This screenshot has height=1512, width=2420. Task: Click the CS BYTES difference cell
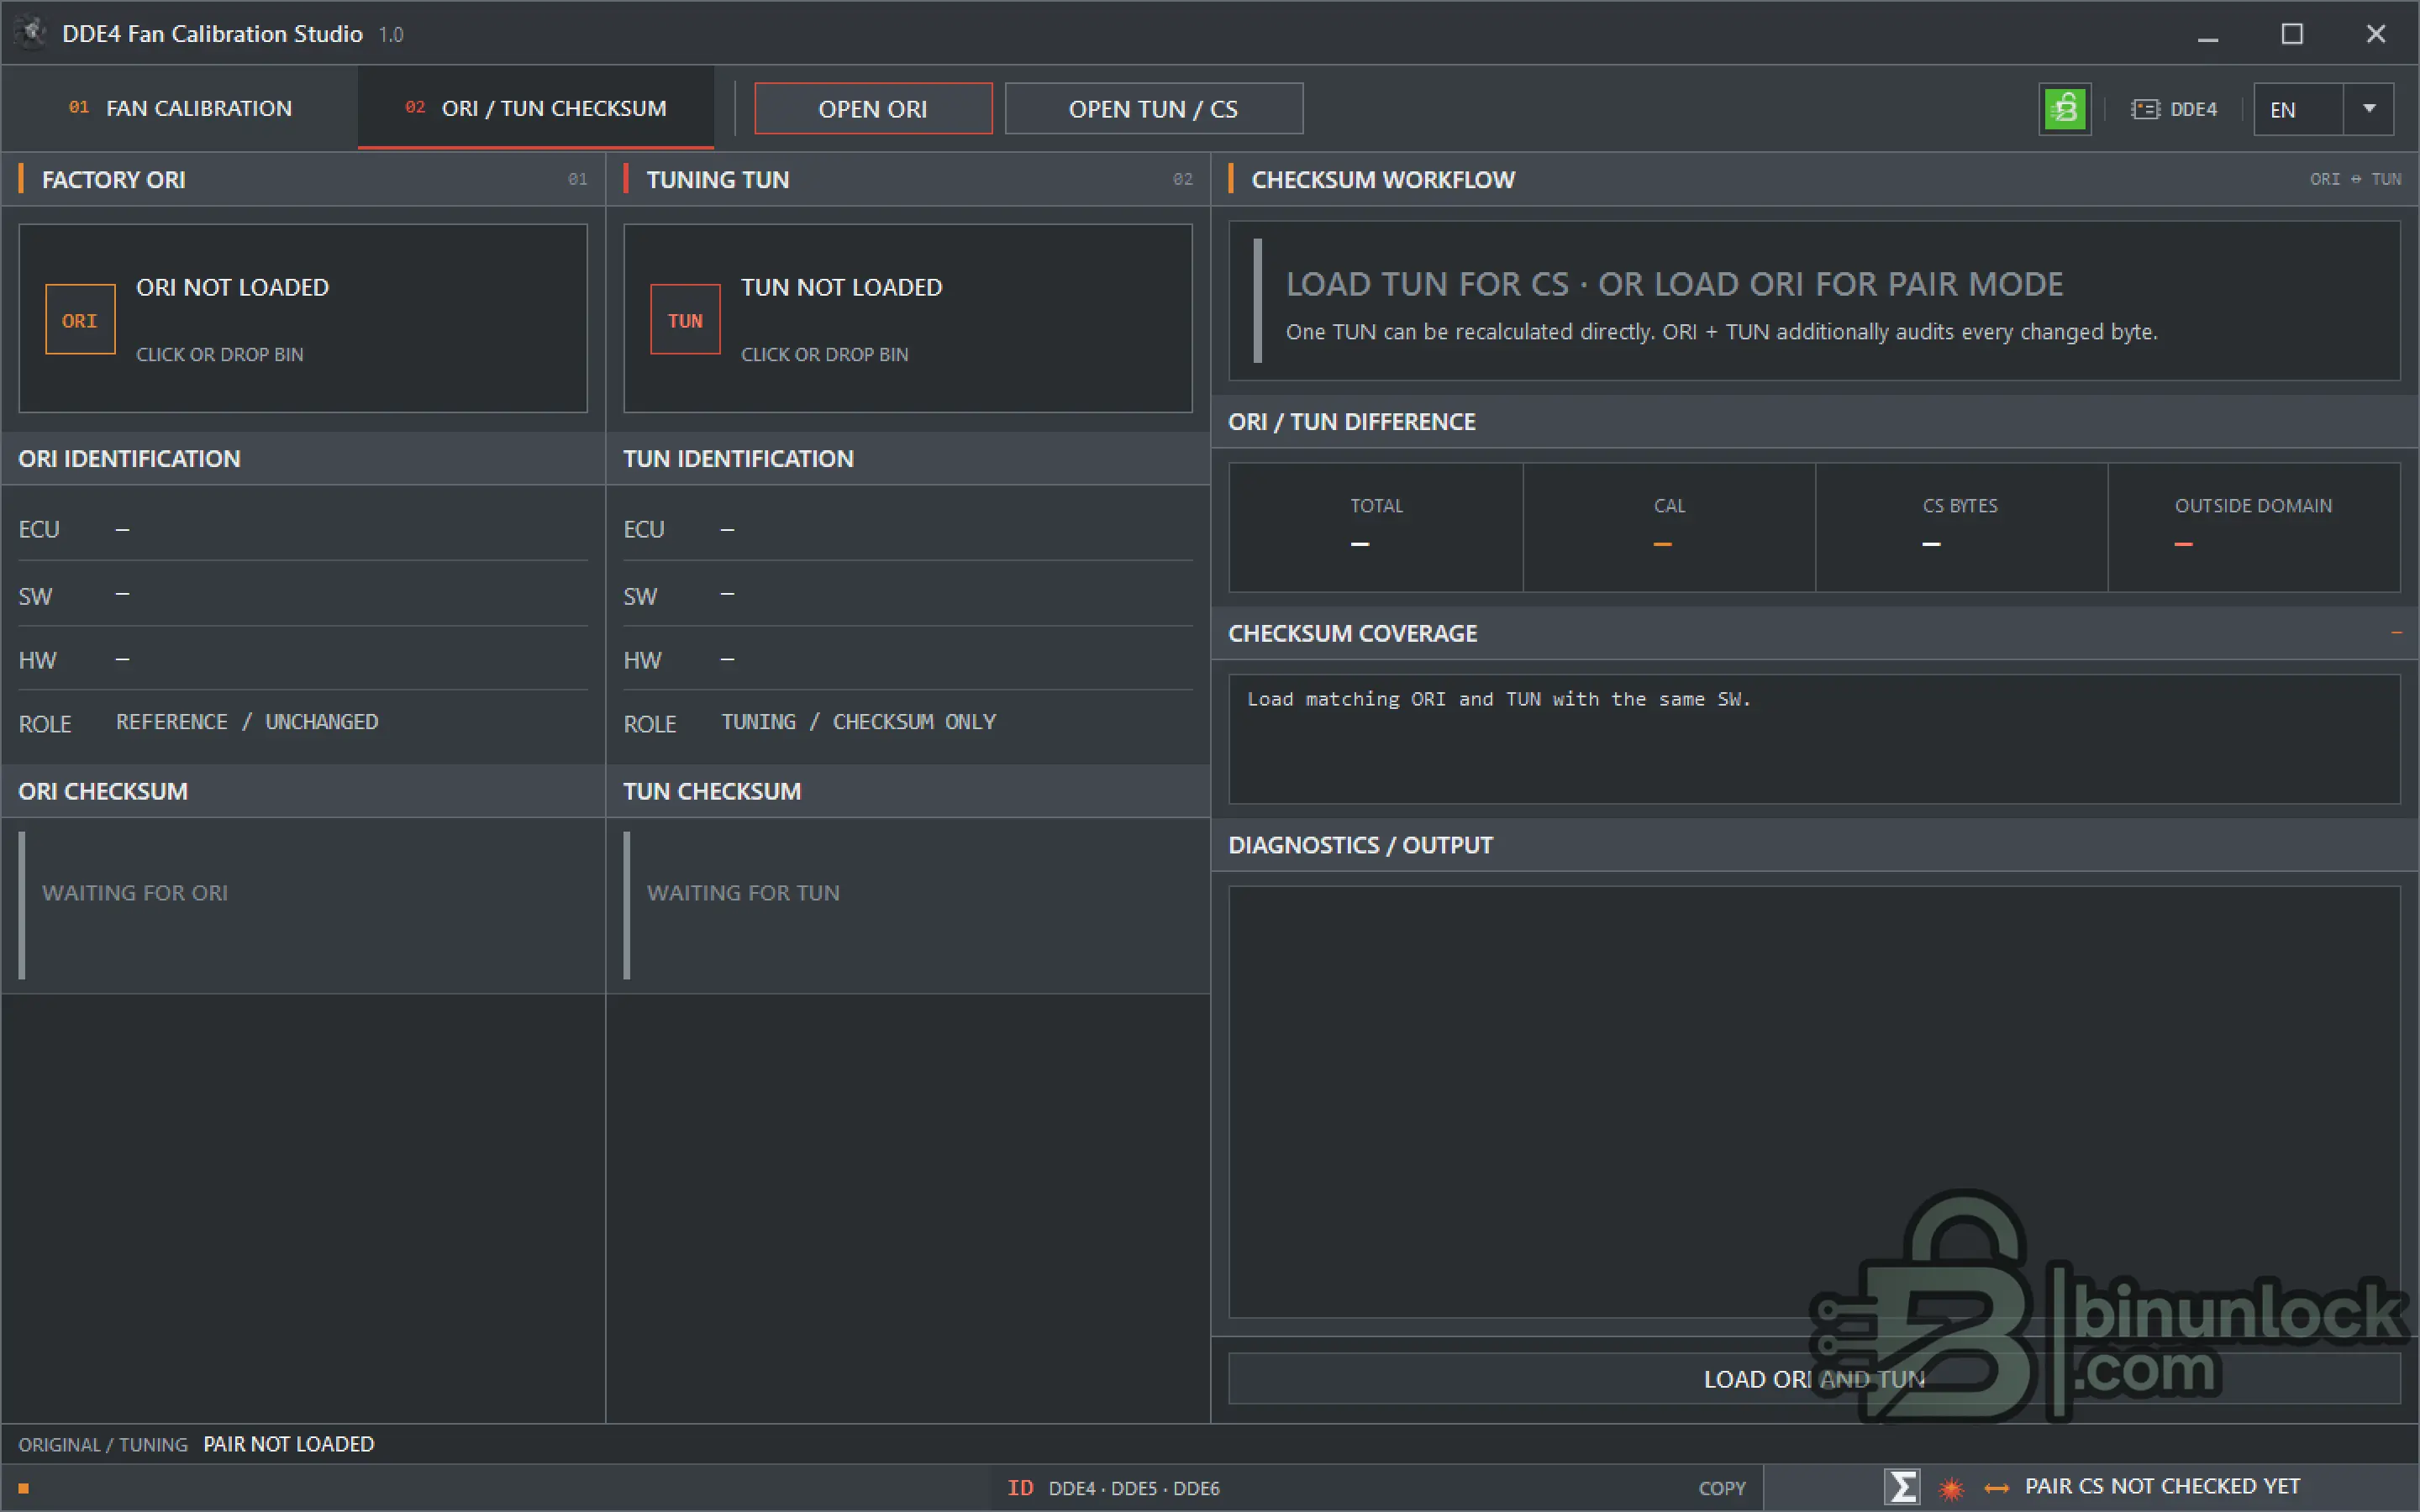tap(1961, 527)
